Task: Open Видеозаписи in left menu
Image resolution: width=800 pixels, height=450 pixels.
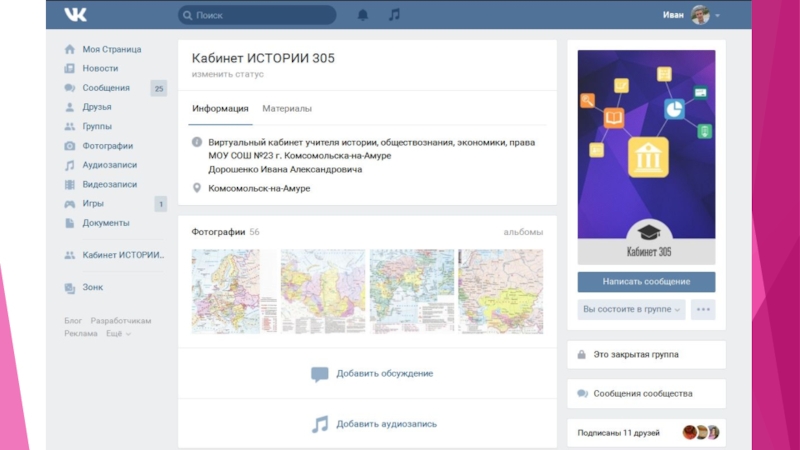Action: (x=109, y=184)
